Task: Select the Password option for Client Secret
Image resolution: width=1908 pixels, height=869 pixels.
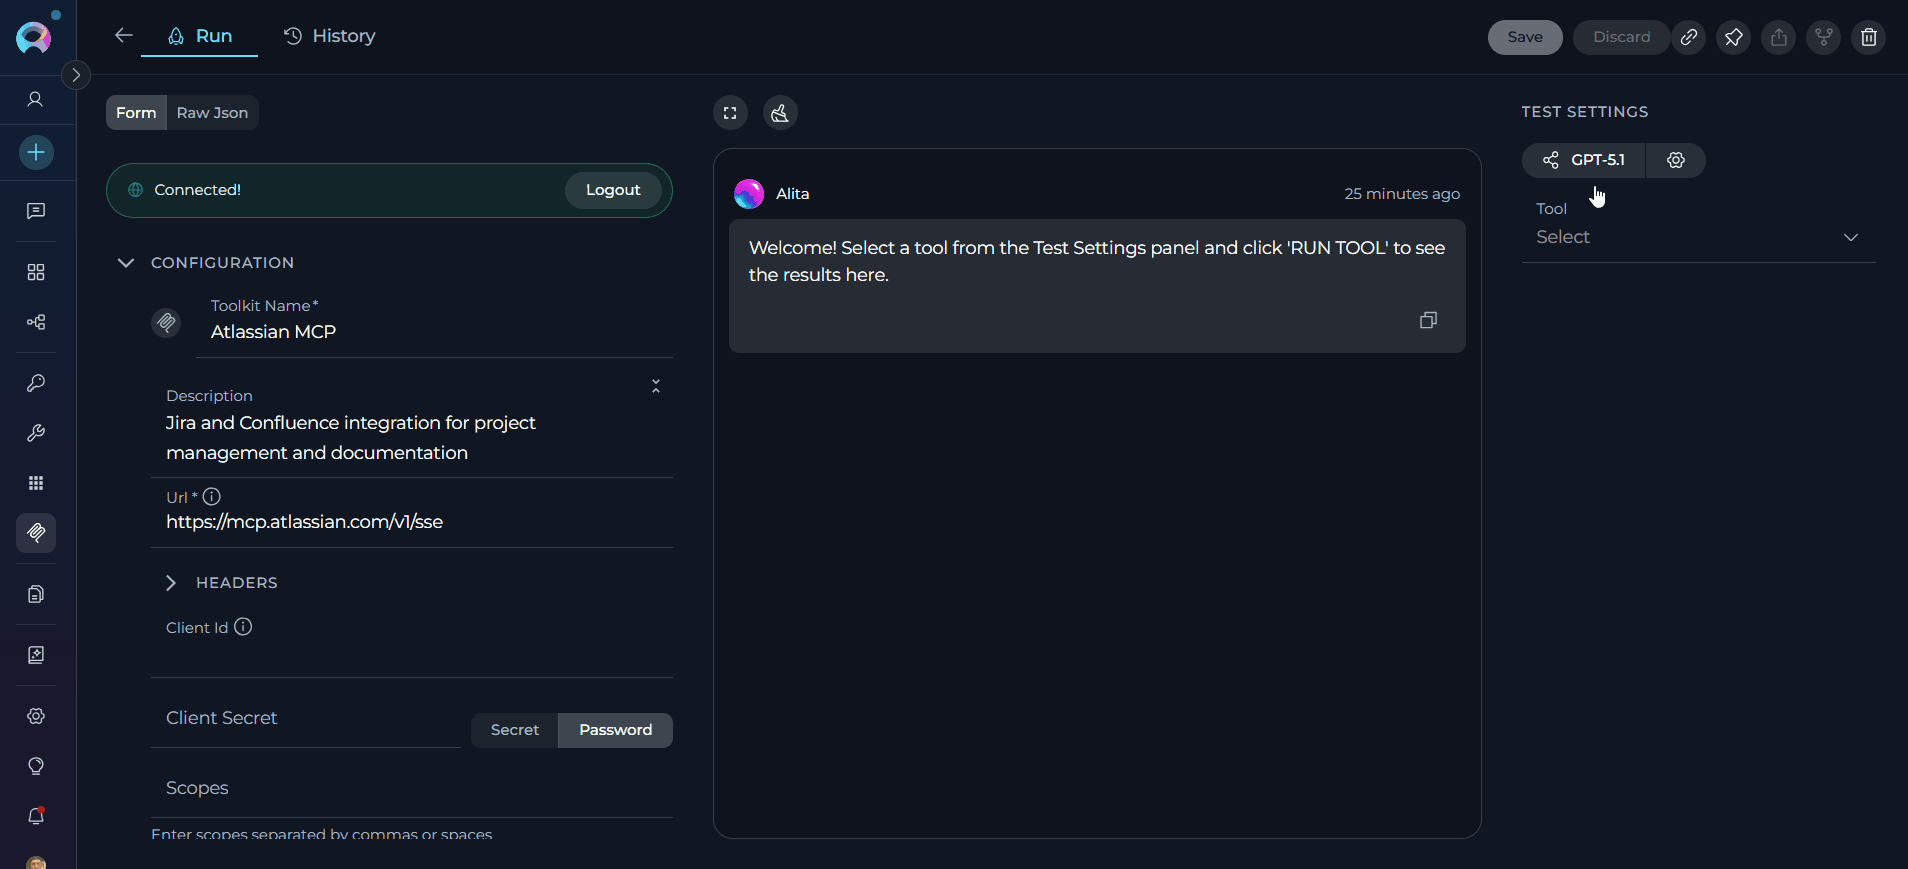Action: pos(615,730)
